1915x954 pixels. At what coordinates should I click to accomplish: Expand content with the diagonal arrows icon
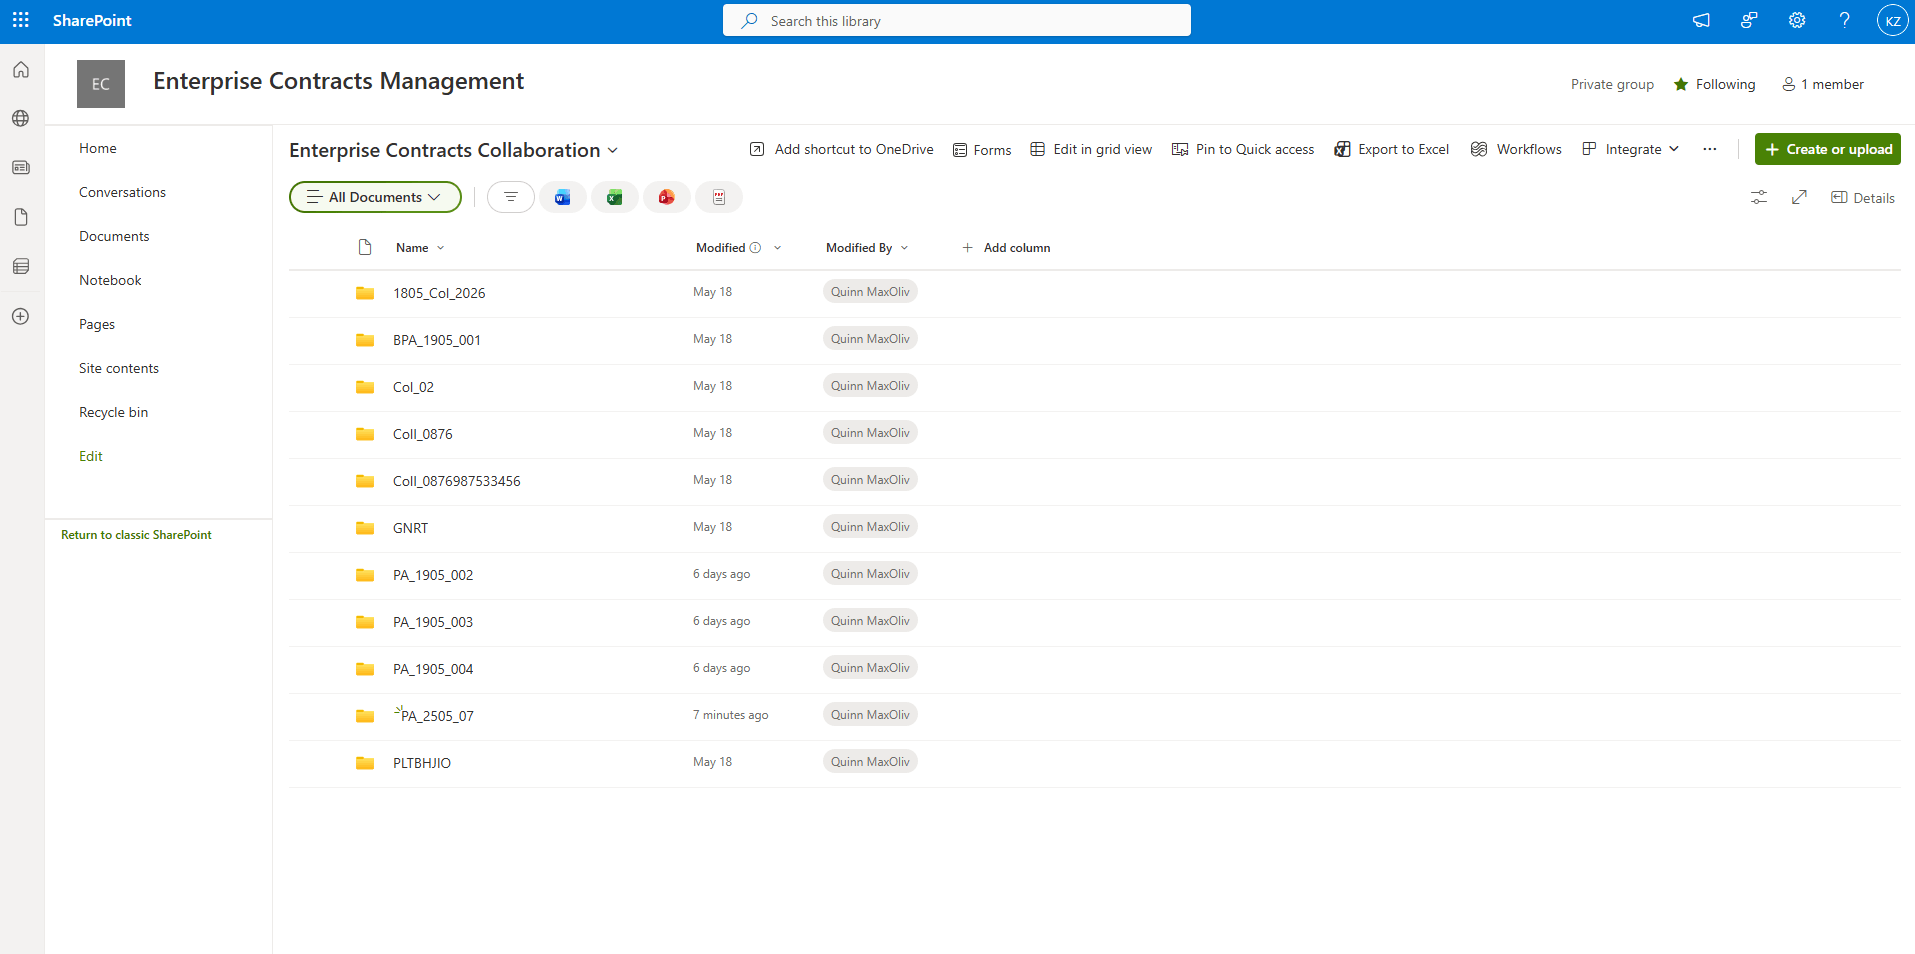pyautogui.click(x=1799, y=197)
